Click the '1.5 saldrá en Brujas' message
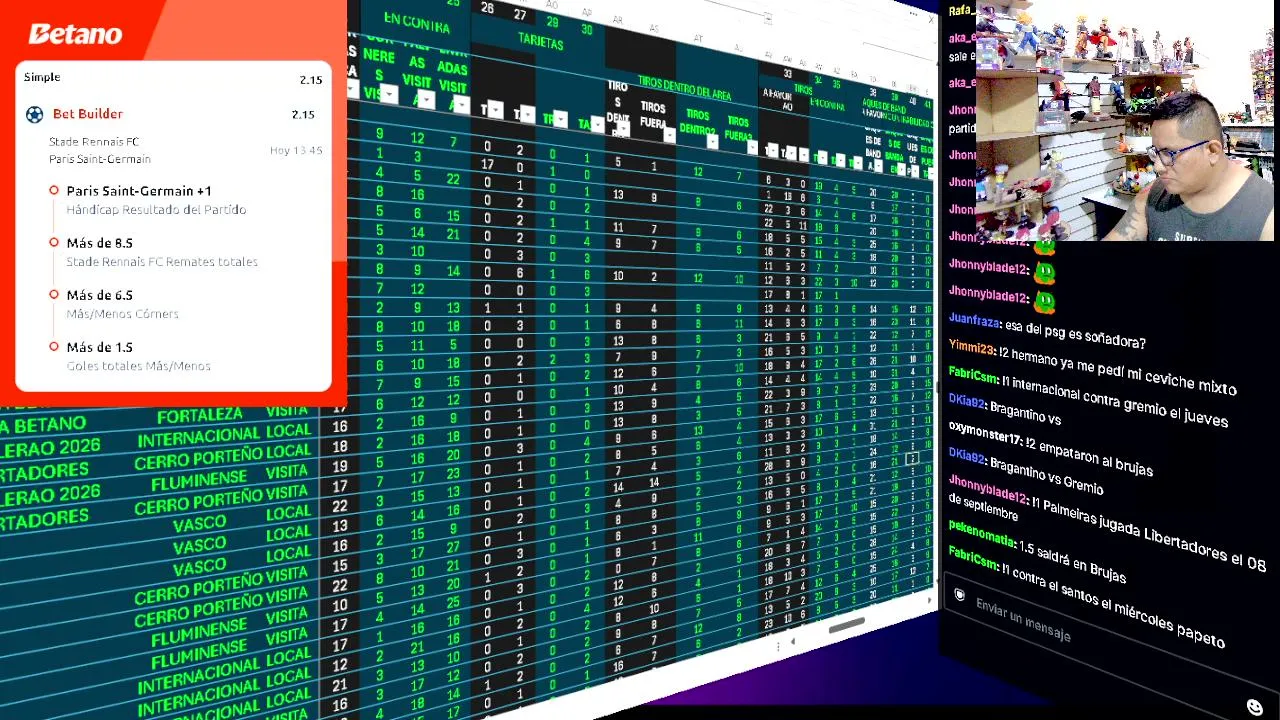Viewport: 1280px width, 720px height. point(1072,560)
